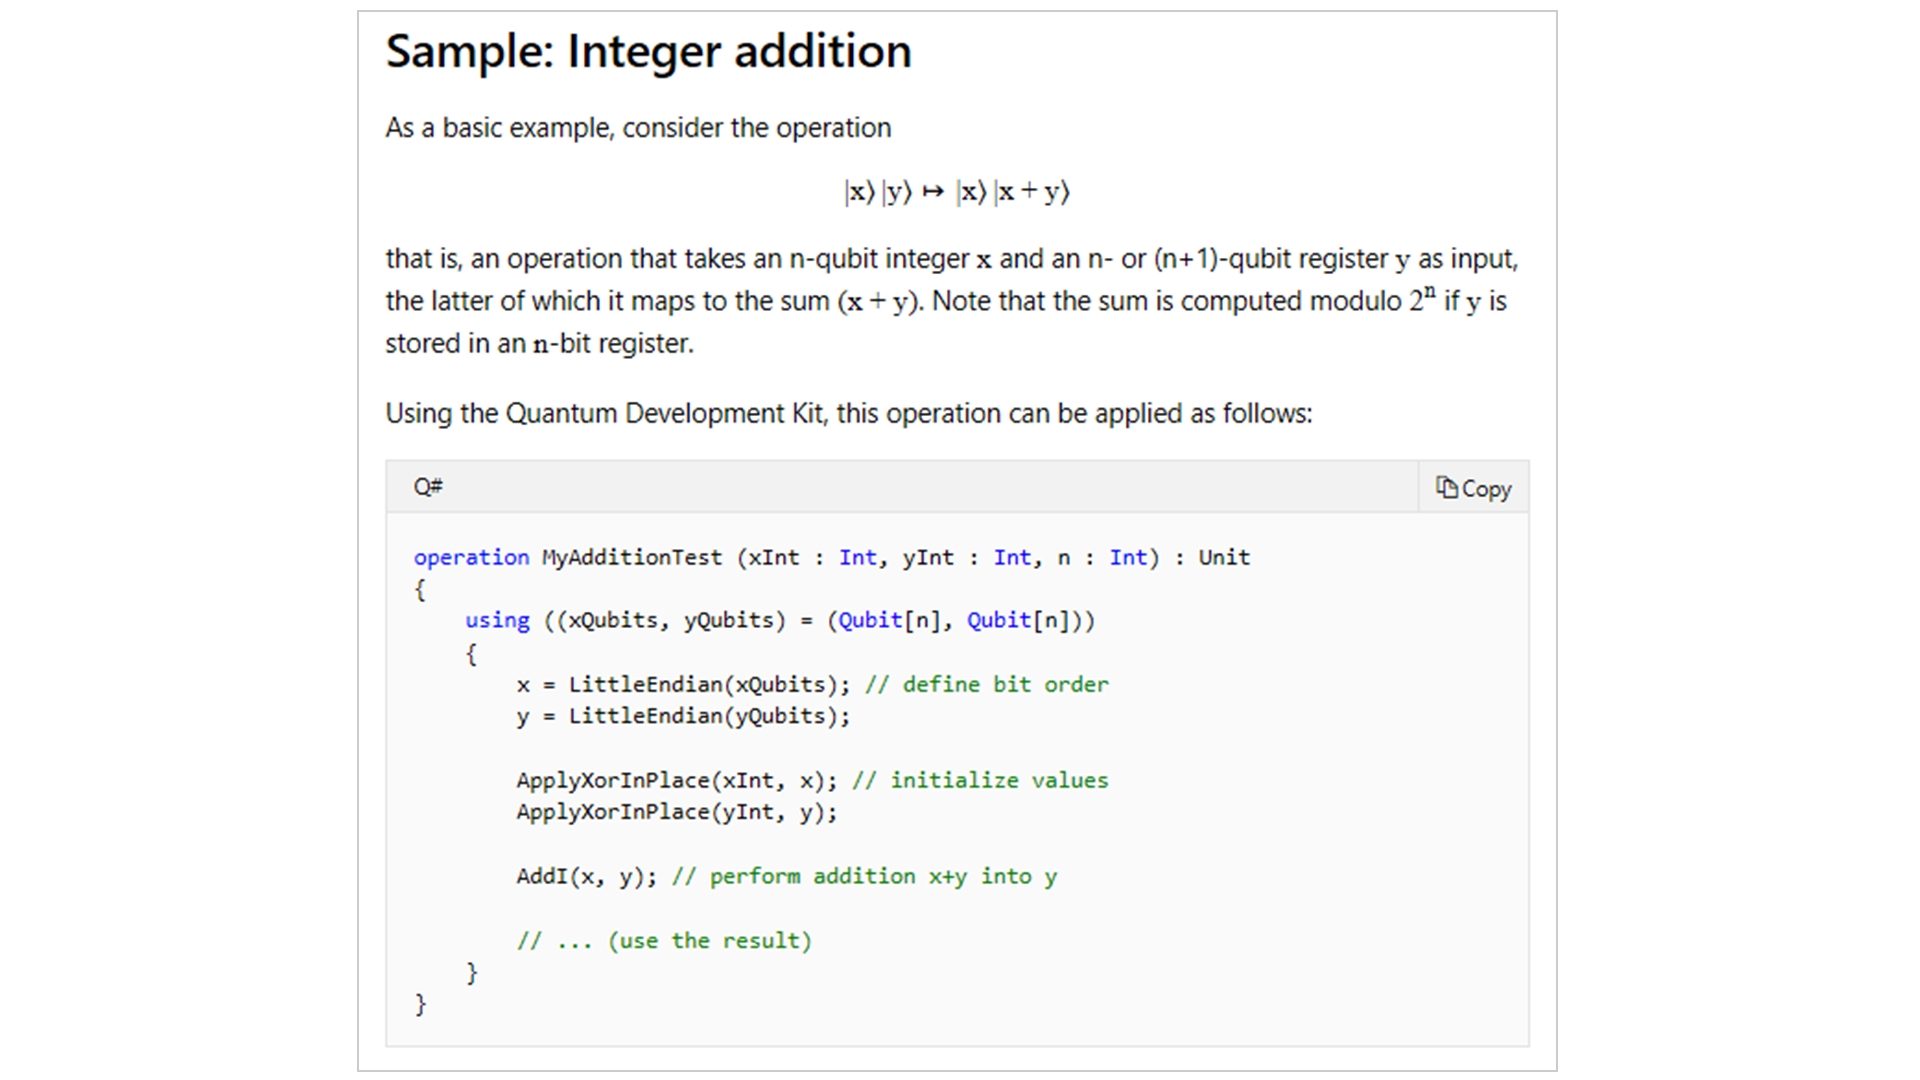Click the copy icon next to Copy
The height and width of the screenshot is (1080, 1920).
point(1446,487)
